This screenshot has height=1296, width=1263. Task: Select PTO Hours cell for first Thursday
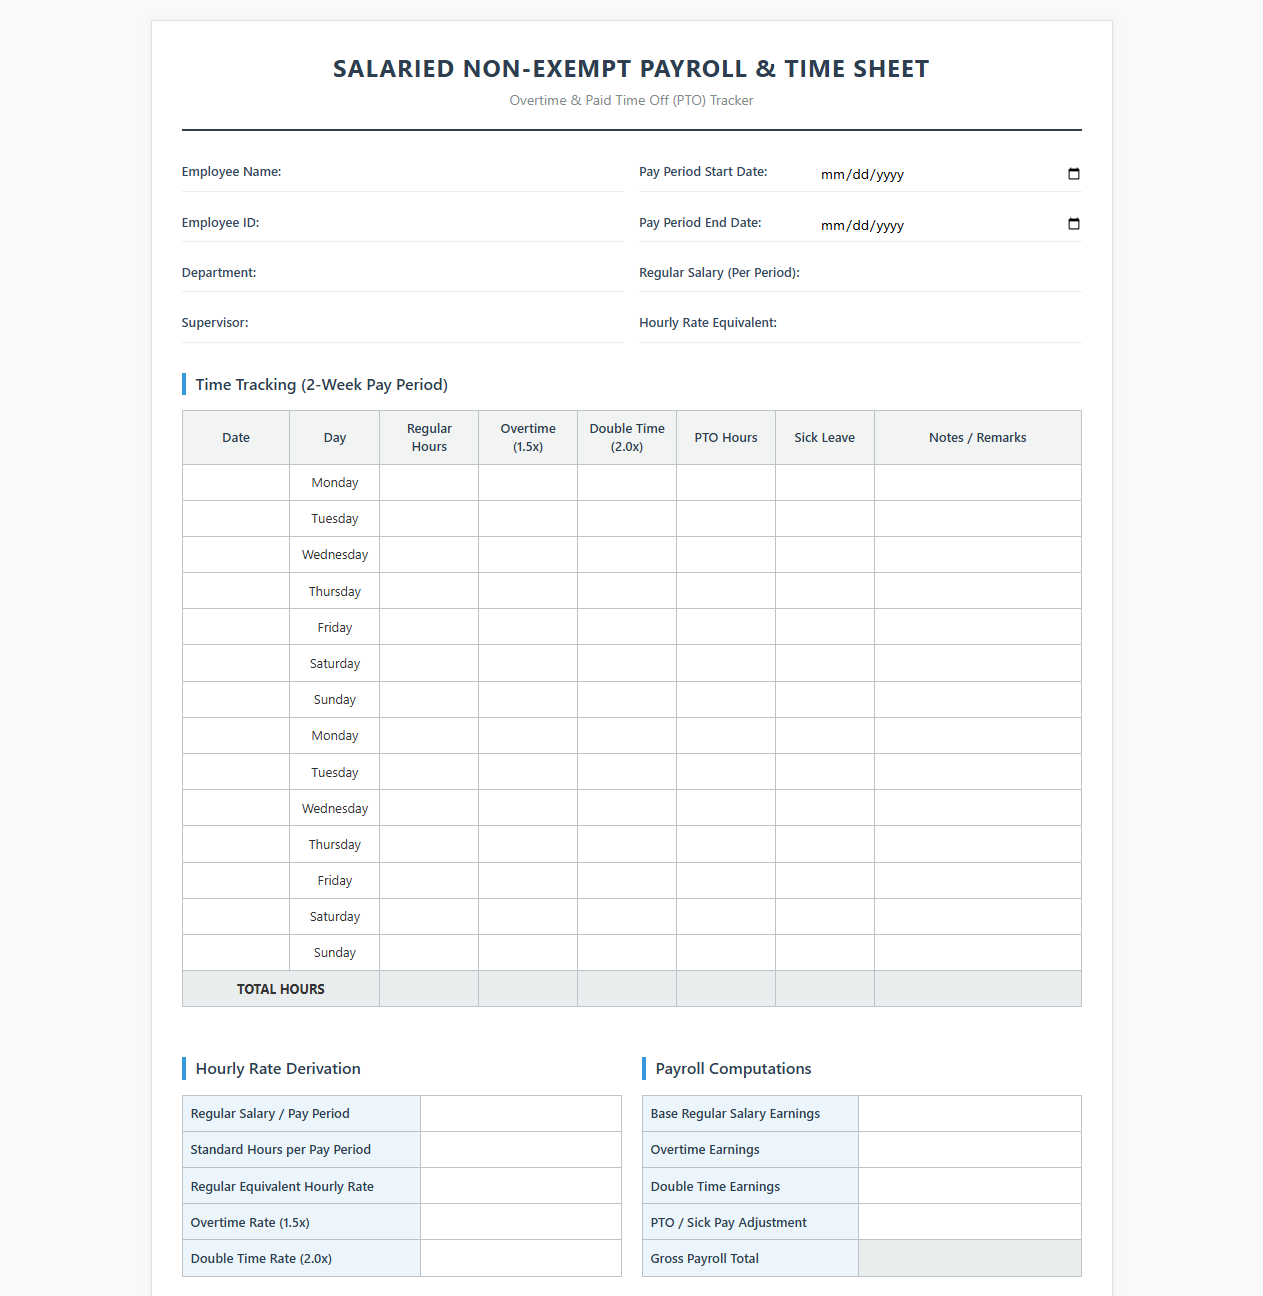pos(726,591)
